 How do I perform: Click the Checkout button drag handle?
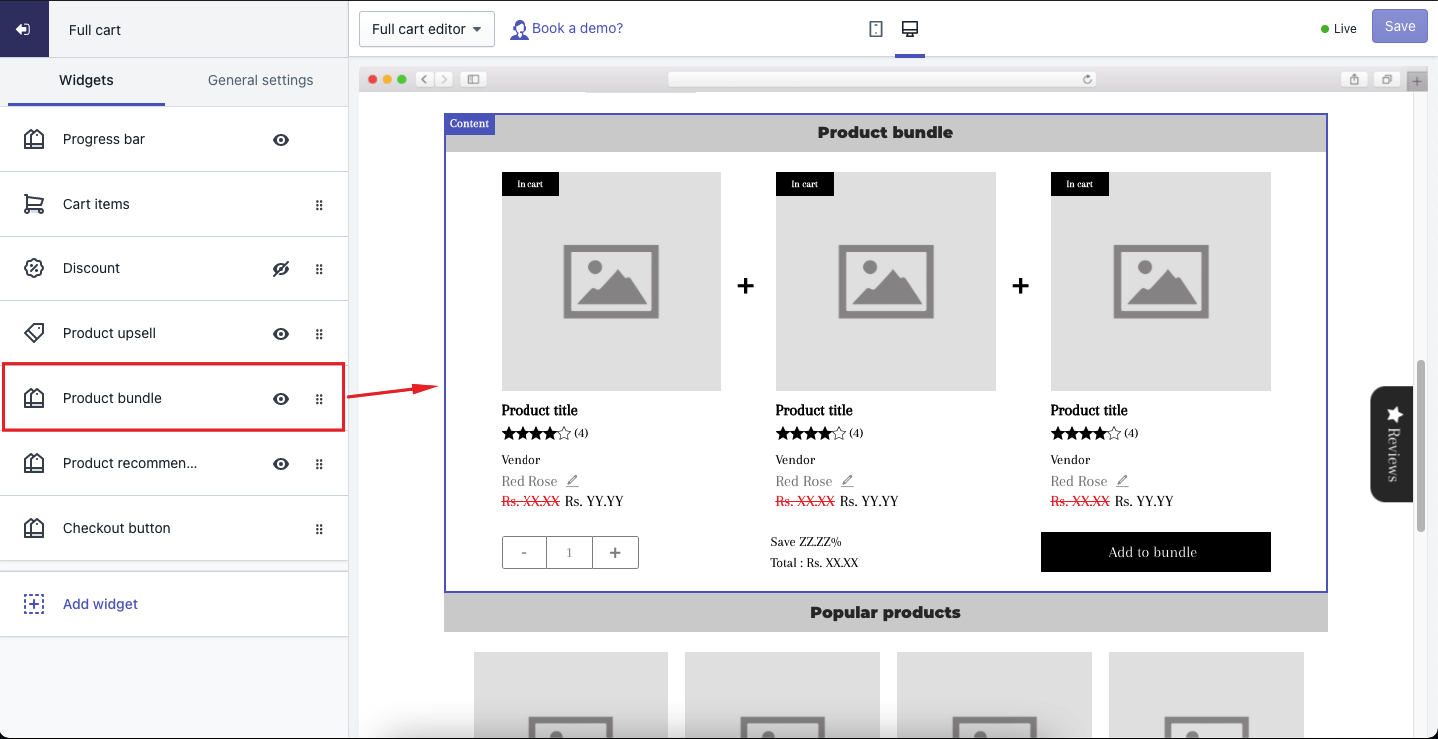pos(319,529)
